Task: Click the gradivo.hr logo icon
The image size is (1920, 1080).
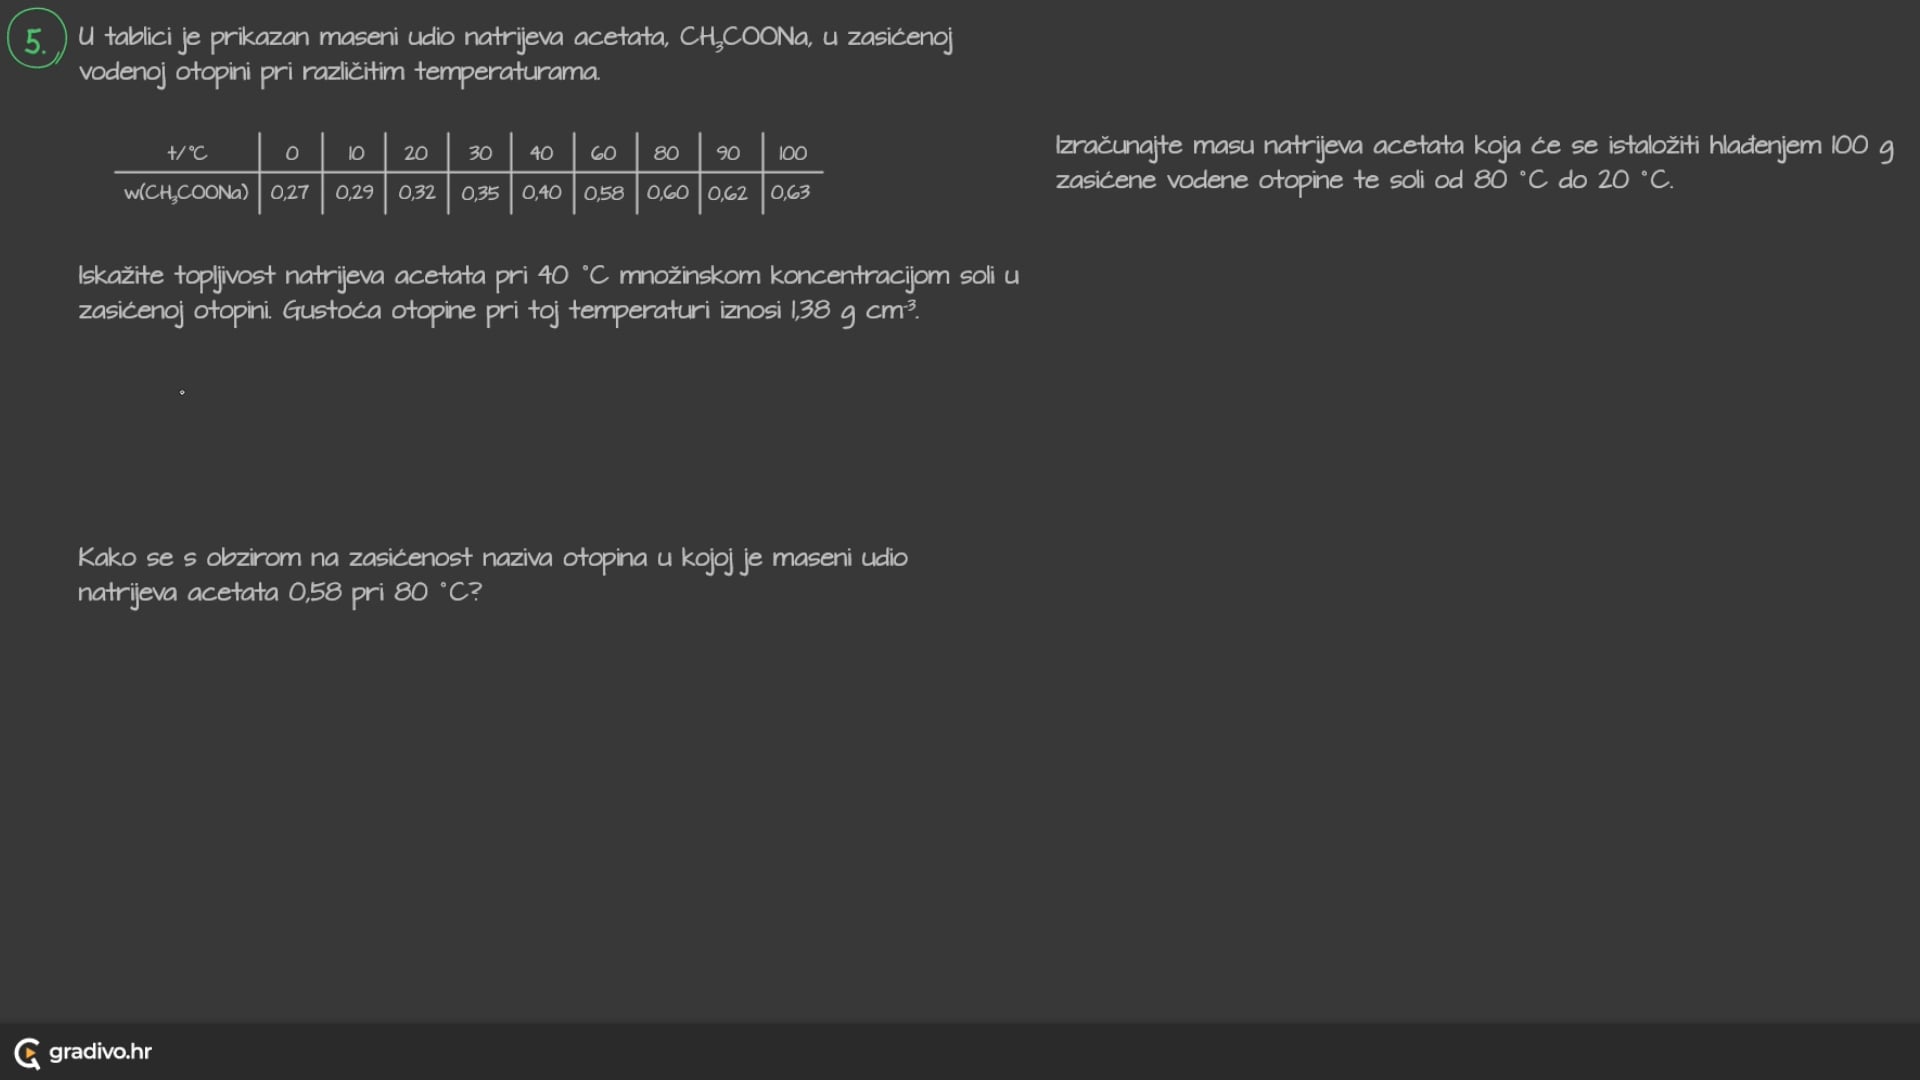Action: point(27,1052)
